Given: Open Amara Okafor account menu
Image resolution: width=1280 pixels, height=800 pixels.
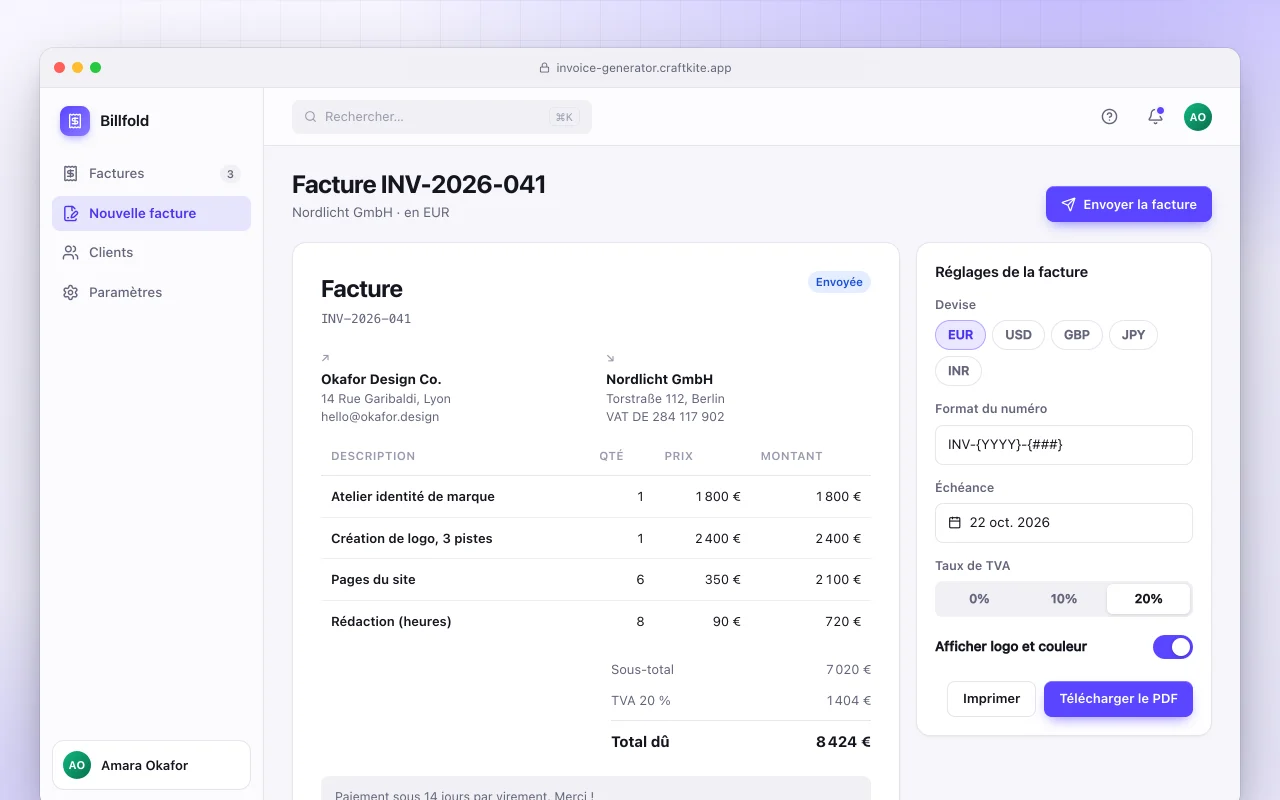Looking at the screenshot, I should tap(151, 765).
